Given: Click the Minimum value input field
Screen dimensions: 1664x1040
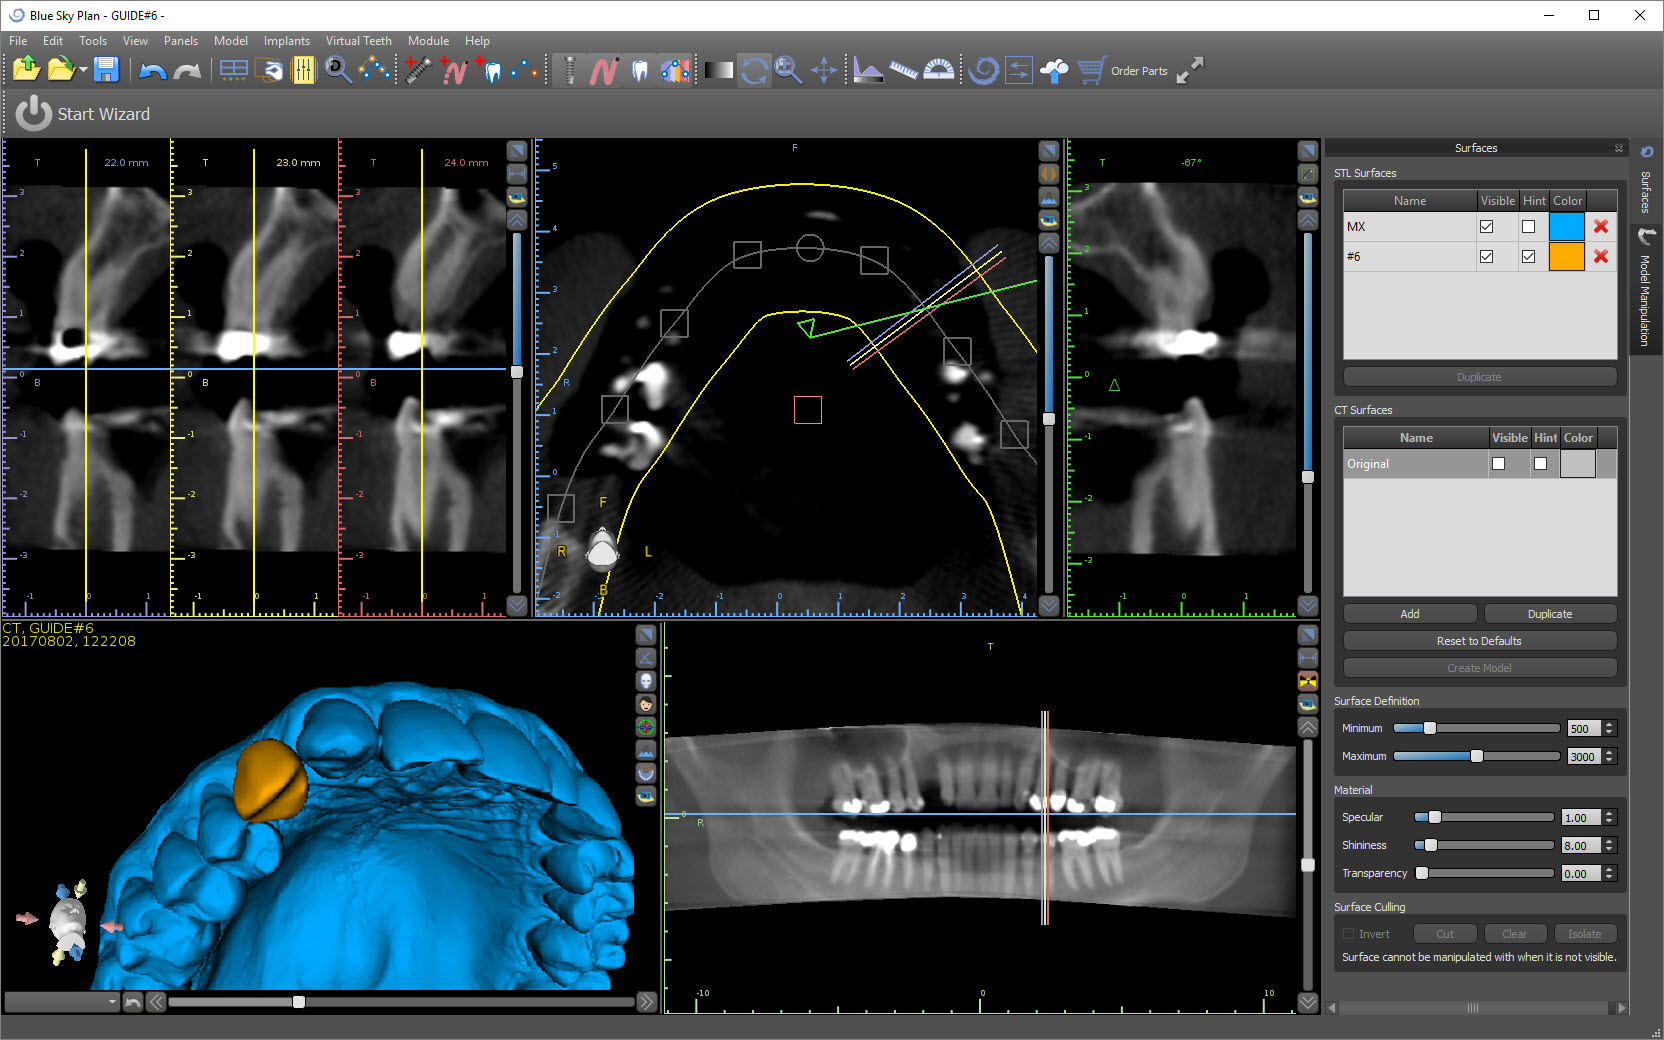Looking at the screenshot, I should tap(1584, 729).
